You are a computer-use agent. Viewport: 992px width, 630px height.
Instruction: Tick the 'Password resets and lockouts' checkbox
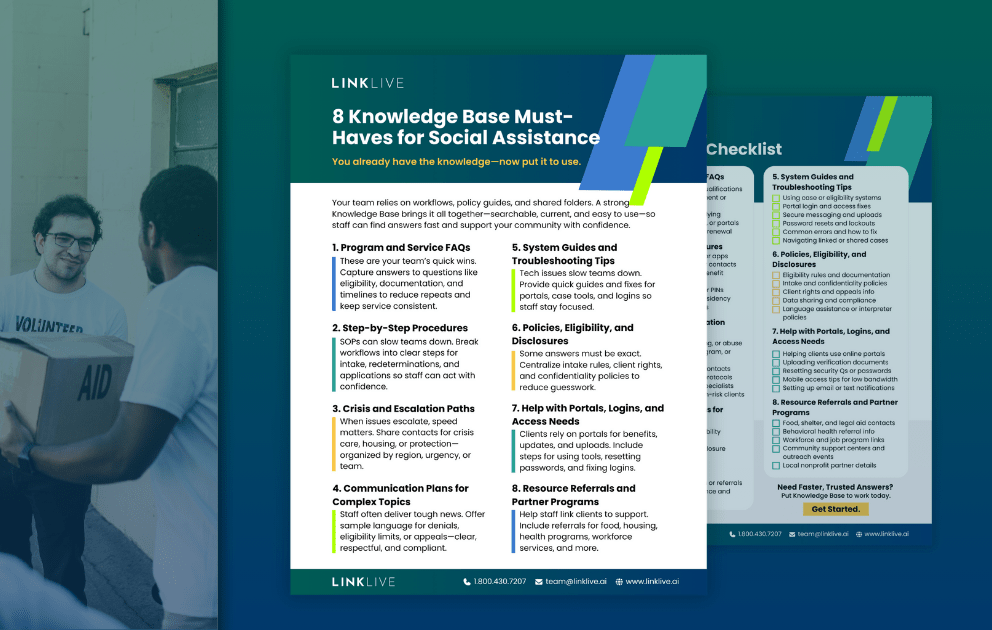pyautogui.click(x=776, y=223)
